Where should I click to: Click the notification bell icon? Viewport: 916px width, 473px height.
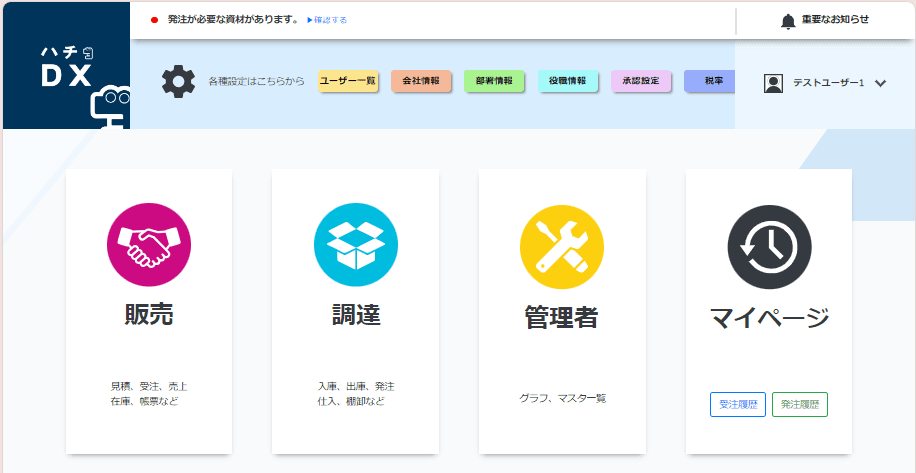(x=788, y=20)
